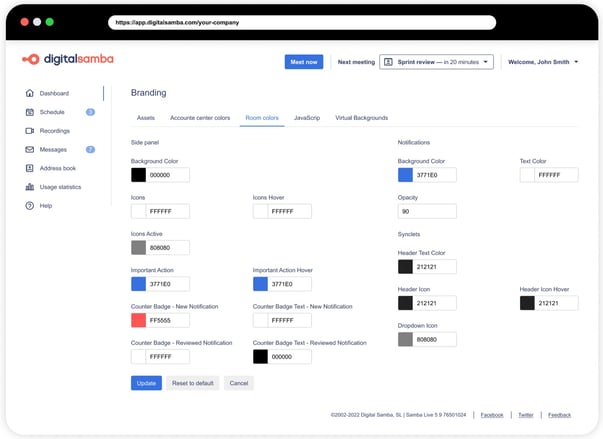This screenshot has height=439, width=603.
Task: Click the Help question mark icon
Action: (30, 205)
